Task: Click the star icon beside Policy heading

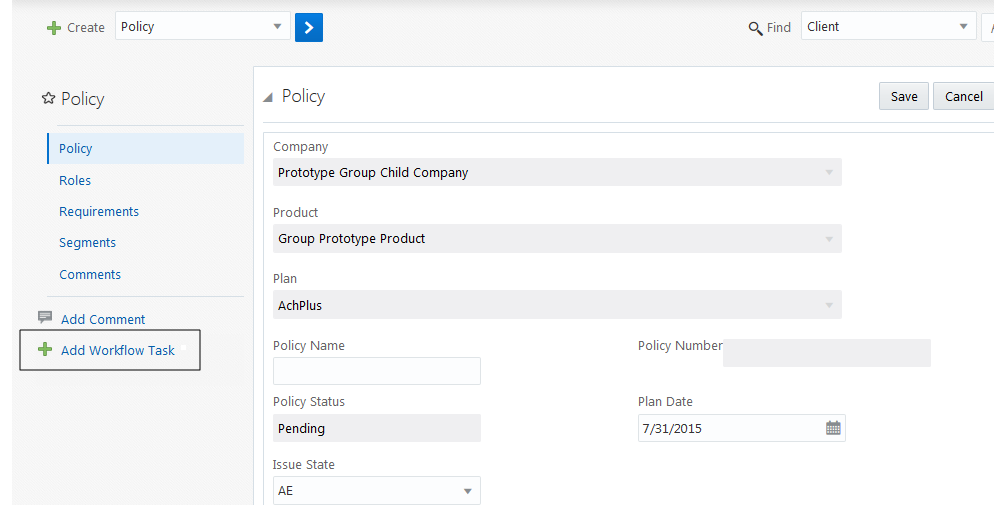Action: coord(48,98)
